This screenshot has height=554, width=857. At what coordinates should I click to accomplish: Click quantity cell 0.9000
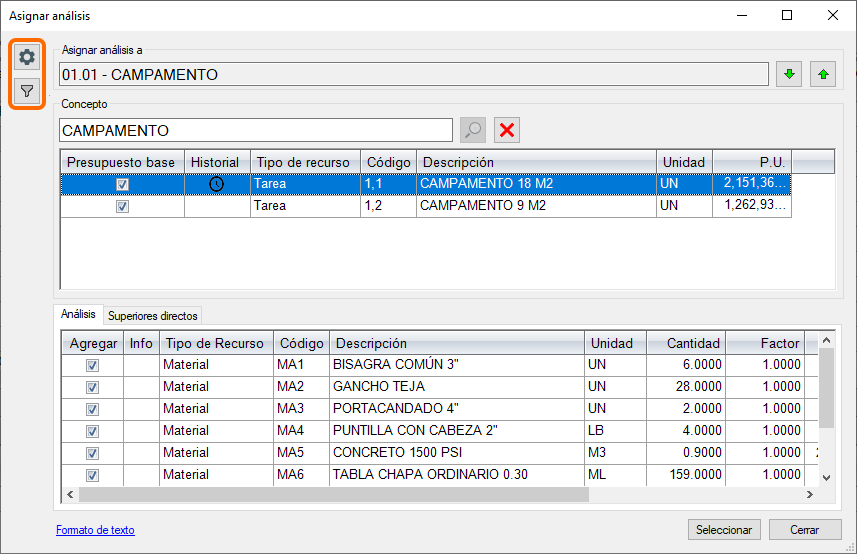(686, 452)
